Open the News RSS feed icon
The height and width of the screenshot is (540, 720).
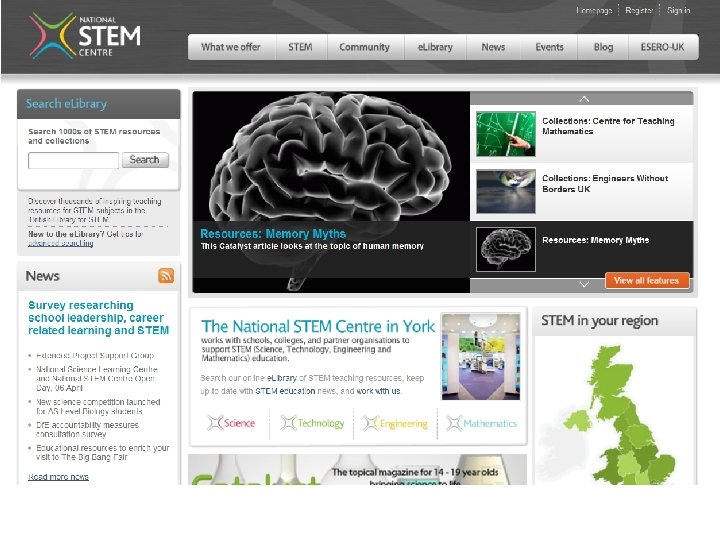click(166, 276)
